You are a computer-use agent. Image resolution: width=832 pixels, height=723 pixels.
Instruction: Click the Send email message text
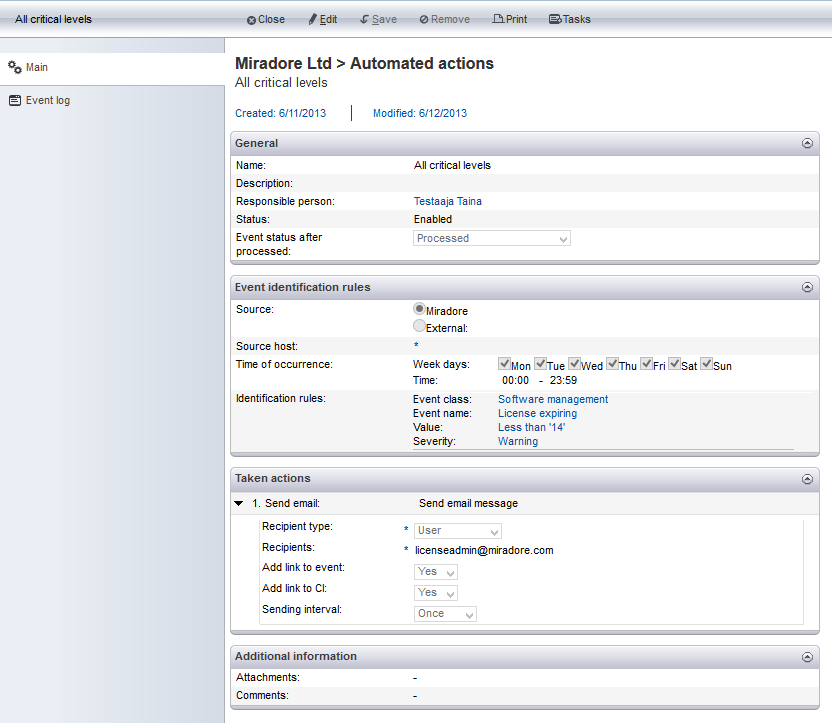pyautogui.click(x=468, y=503)
